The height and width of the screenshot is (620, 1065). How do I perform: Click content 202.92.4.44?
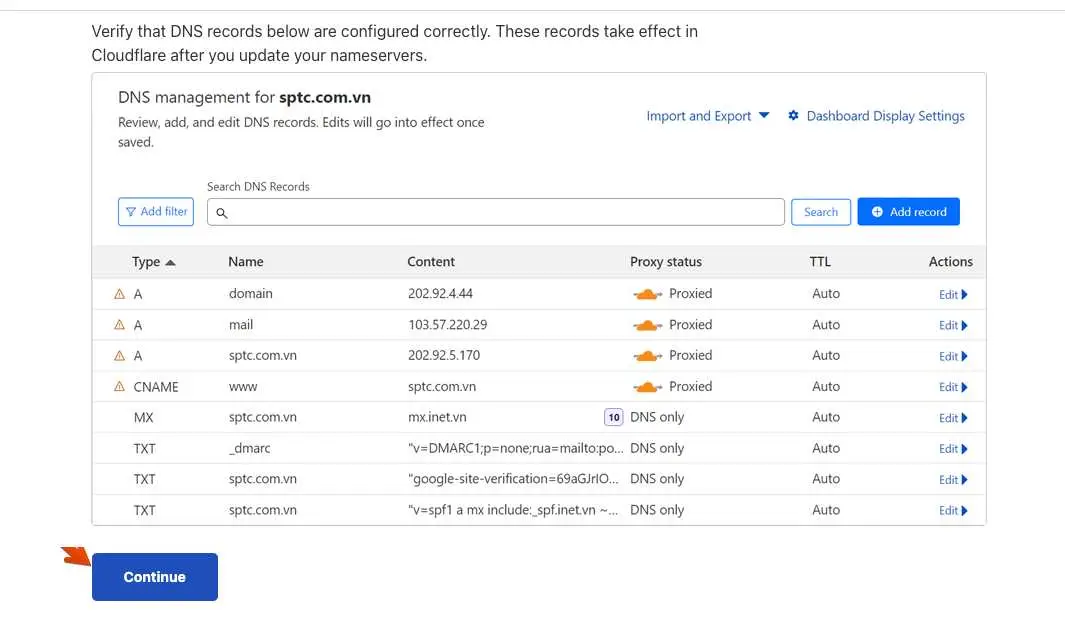[440, 293]
